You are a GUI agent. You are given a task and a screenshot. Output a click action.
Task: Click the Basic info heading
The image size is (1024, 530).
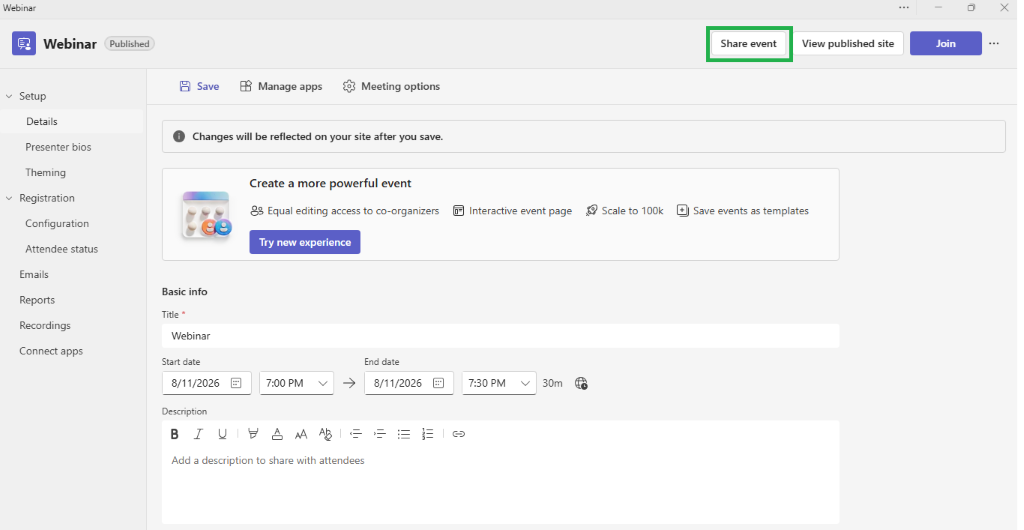[x=185, y=292]
